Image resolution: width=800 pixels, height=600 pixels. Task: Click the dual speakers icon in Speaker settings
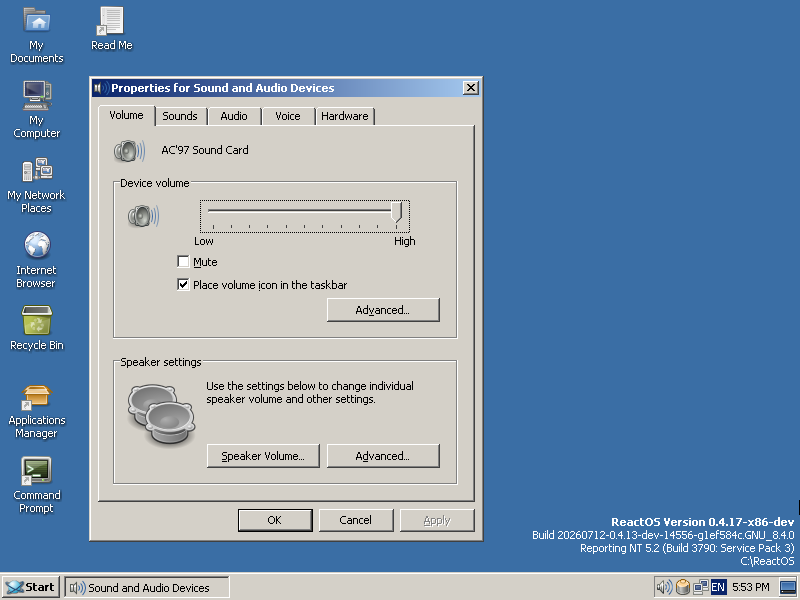[161, 414]
